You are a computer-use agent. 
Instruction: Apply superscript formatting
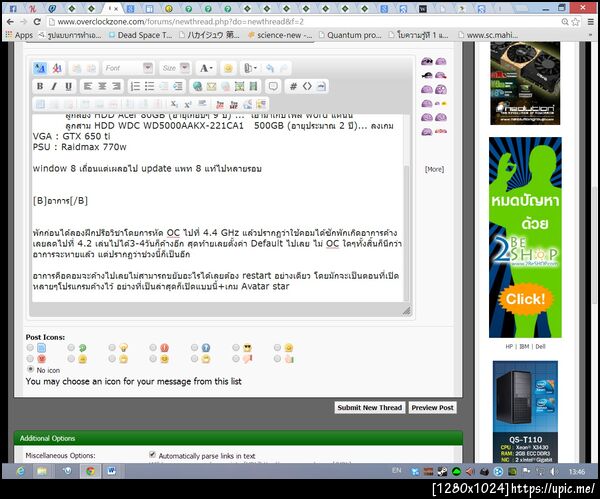point(188,104)
